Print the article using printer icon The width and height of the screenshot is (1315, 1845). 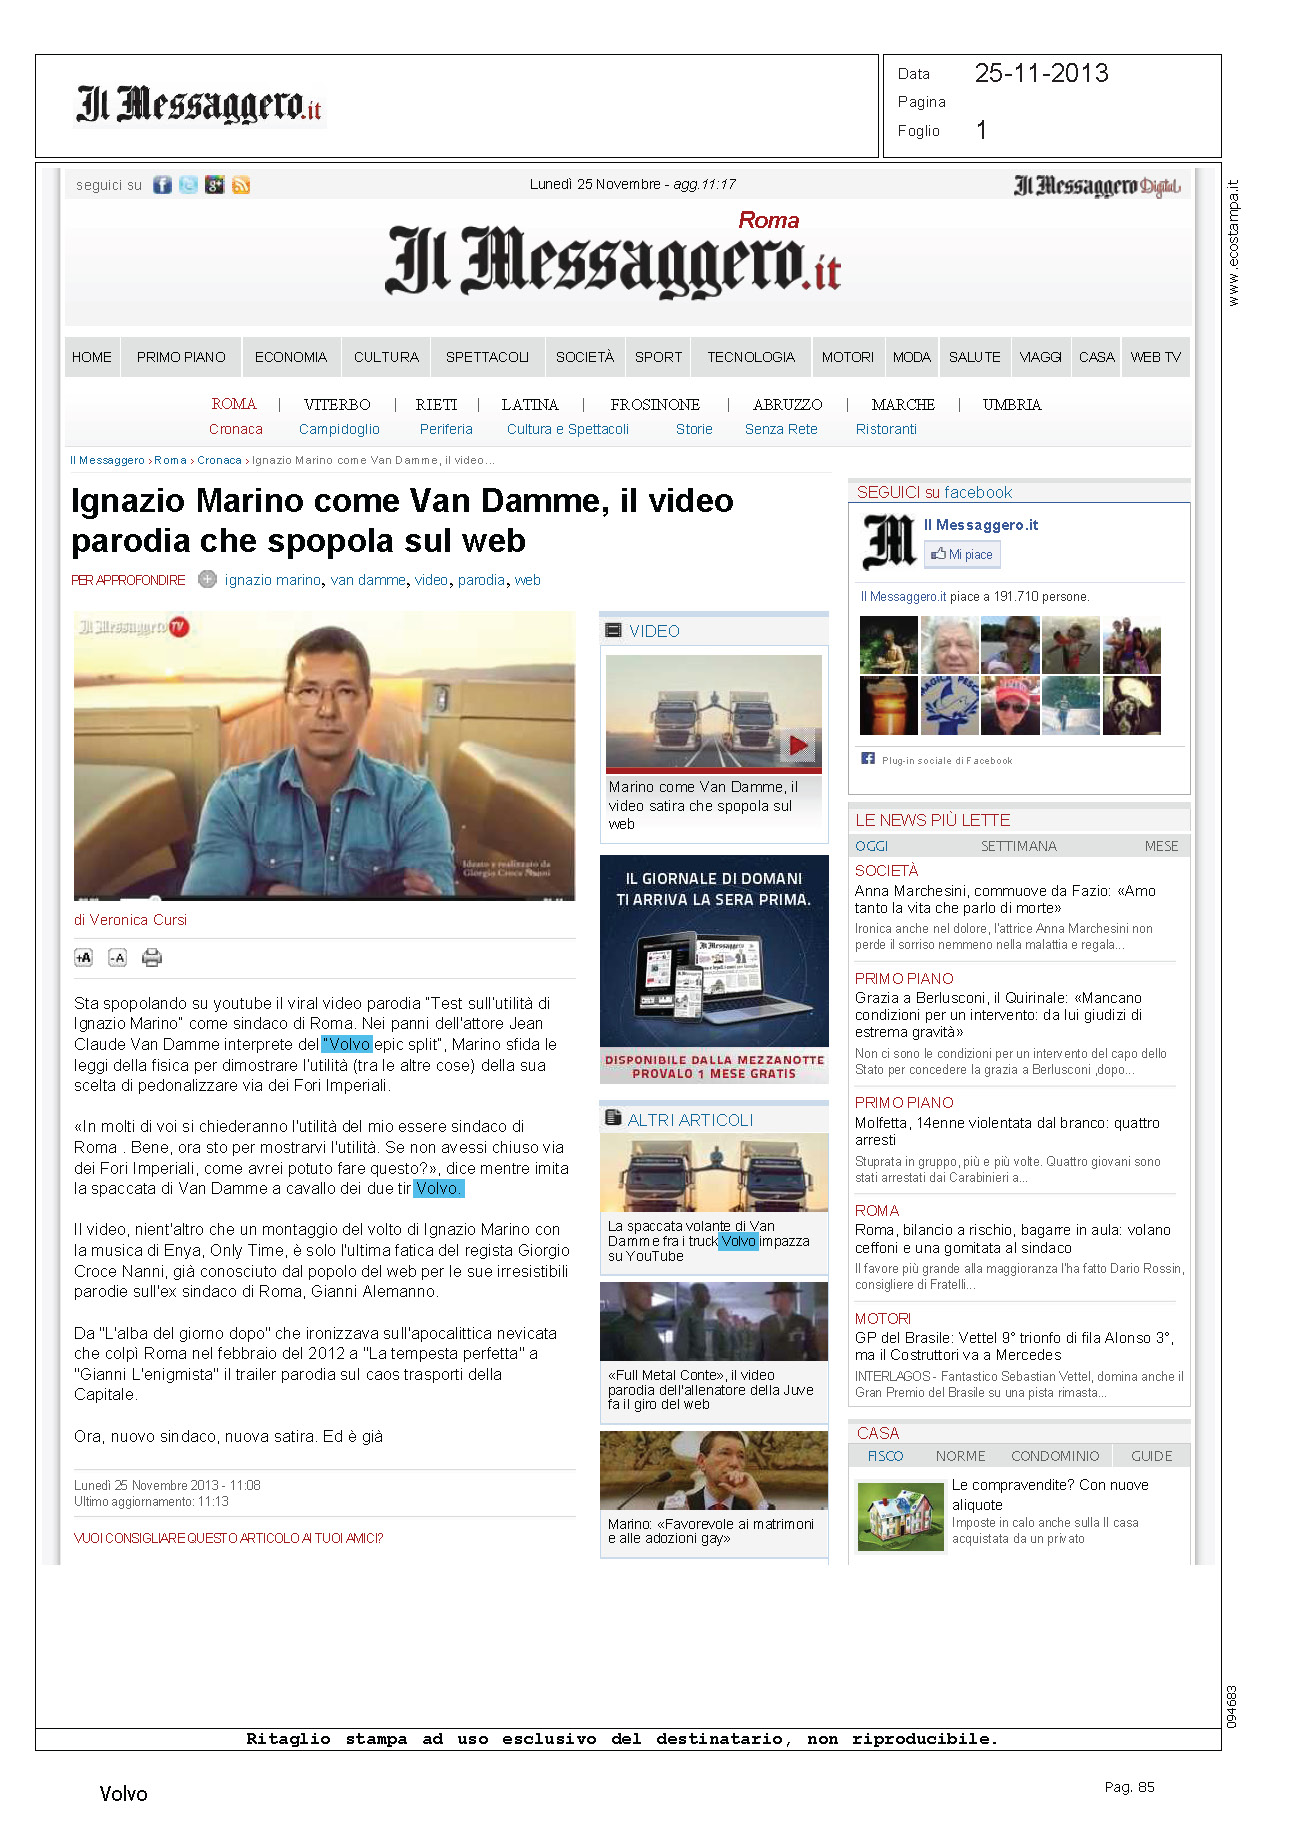pos(152,958)
